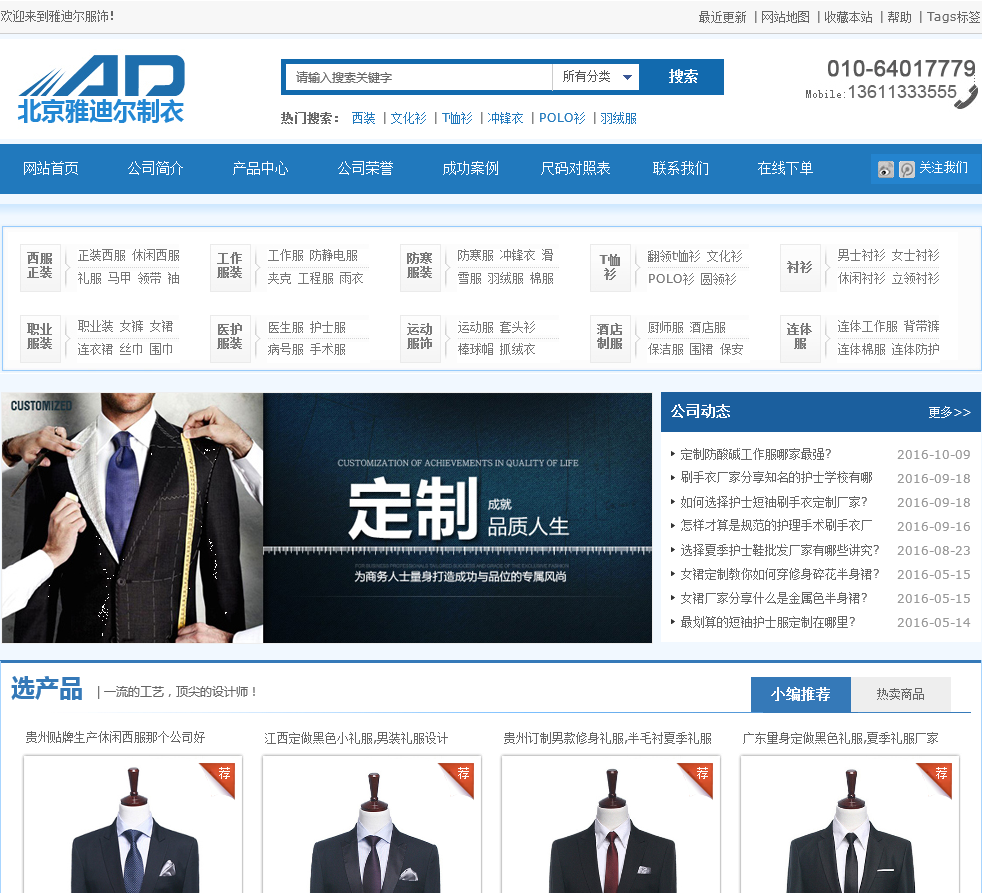The image size is (982, 893).
Task: Open the 网站地图 top link
Action: tap(785, 18)
